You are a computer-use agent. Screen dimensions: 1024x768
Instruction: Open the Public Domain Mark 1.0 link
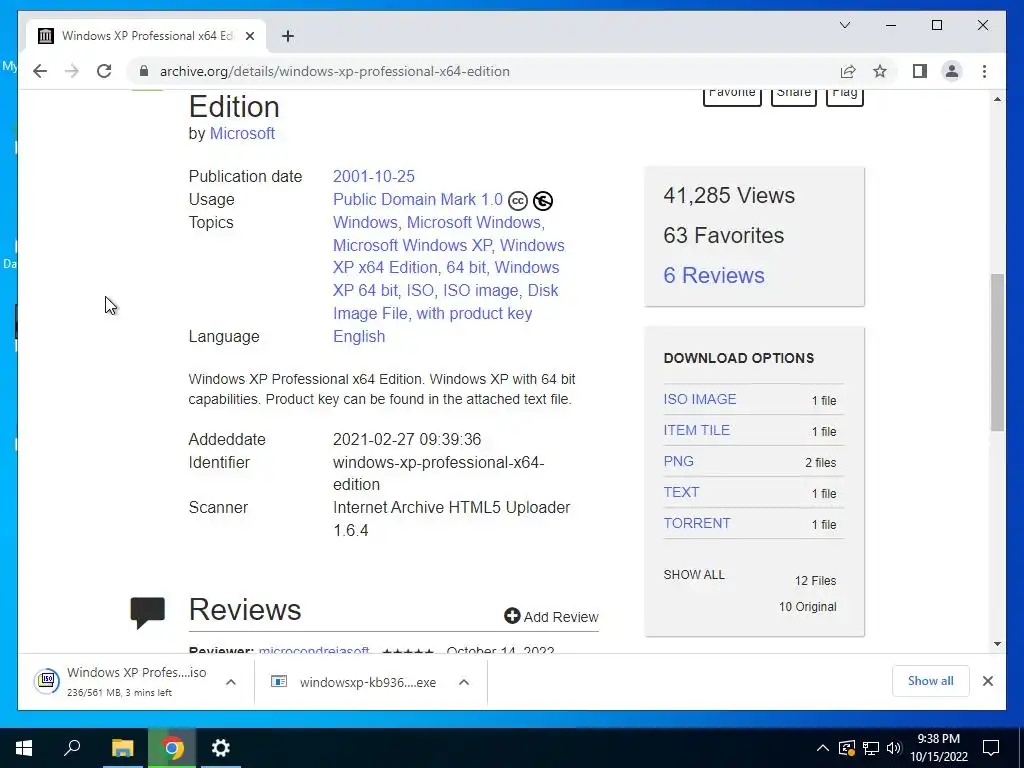pyautogui.click(x=418, y=199)
